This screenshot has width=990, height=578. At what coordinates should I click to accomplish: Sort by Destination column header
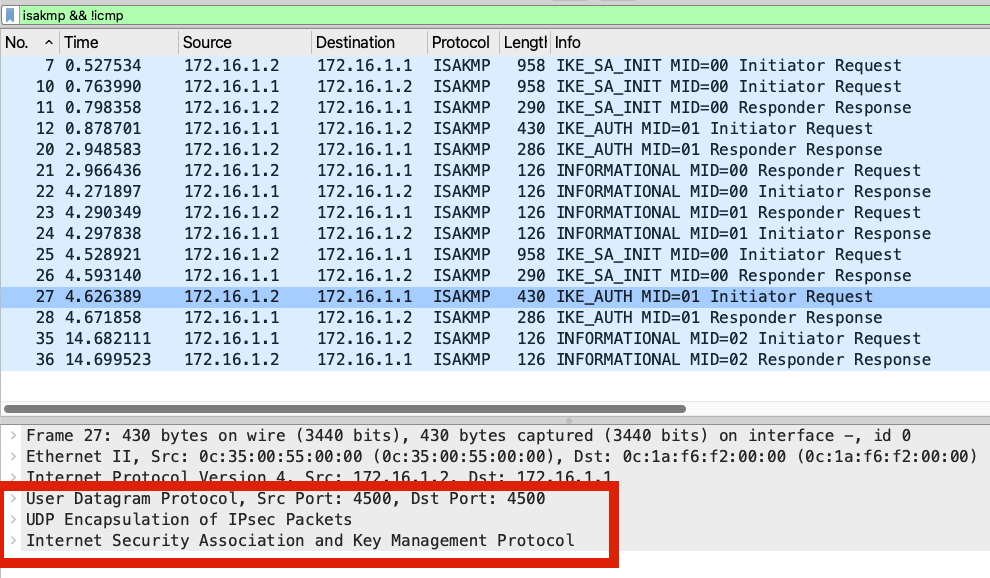point(369,42)
